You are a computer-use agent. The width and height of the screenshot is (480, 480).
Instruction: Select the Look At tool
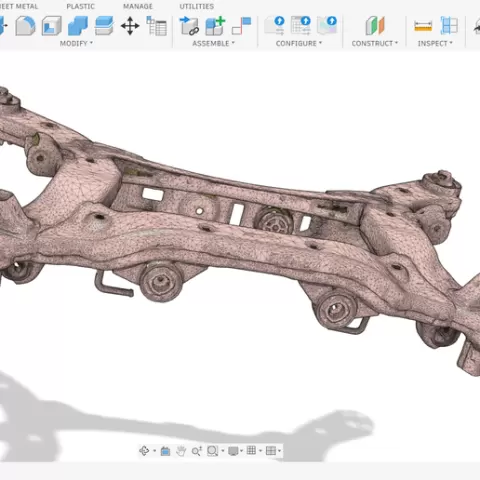[165, 451]
